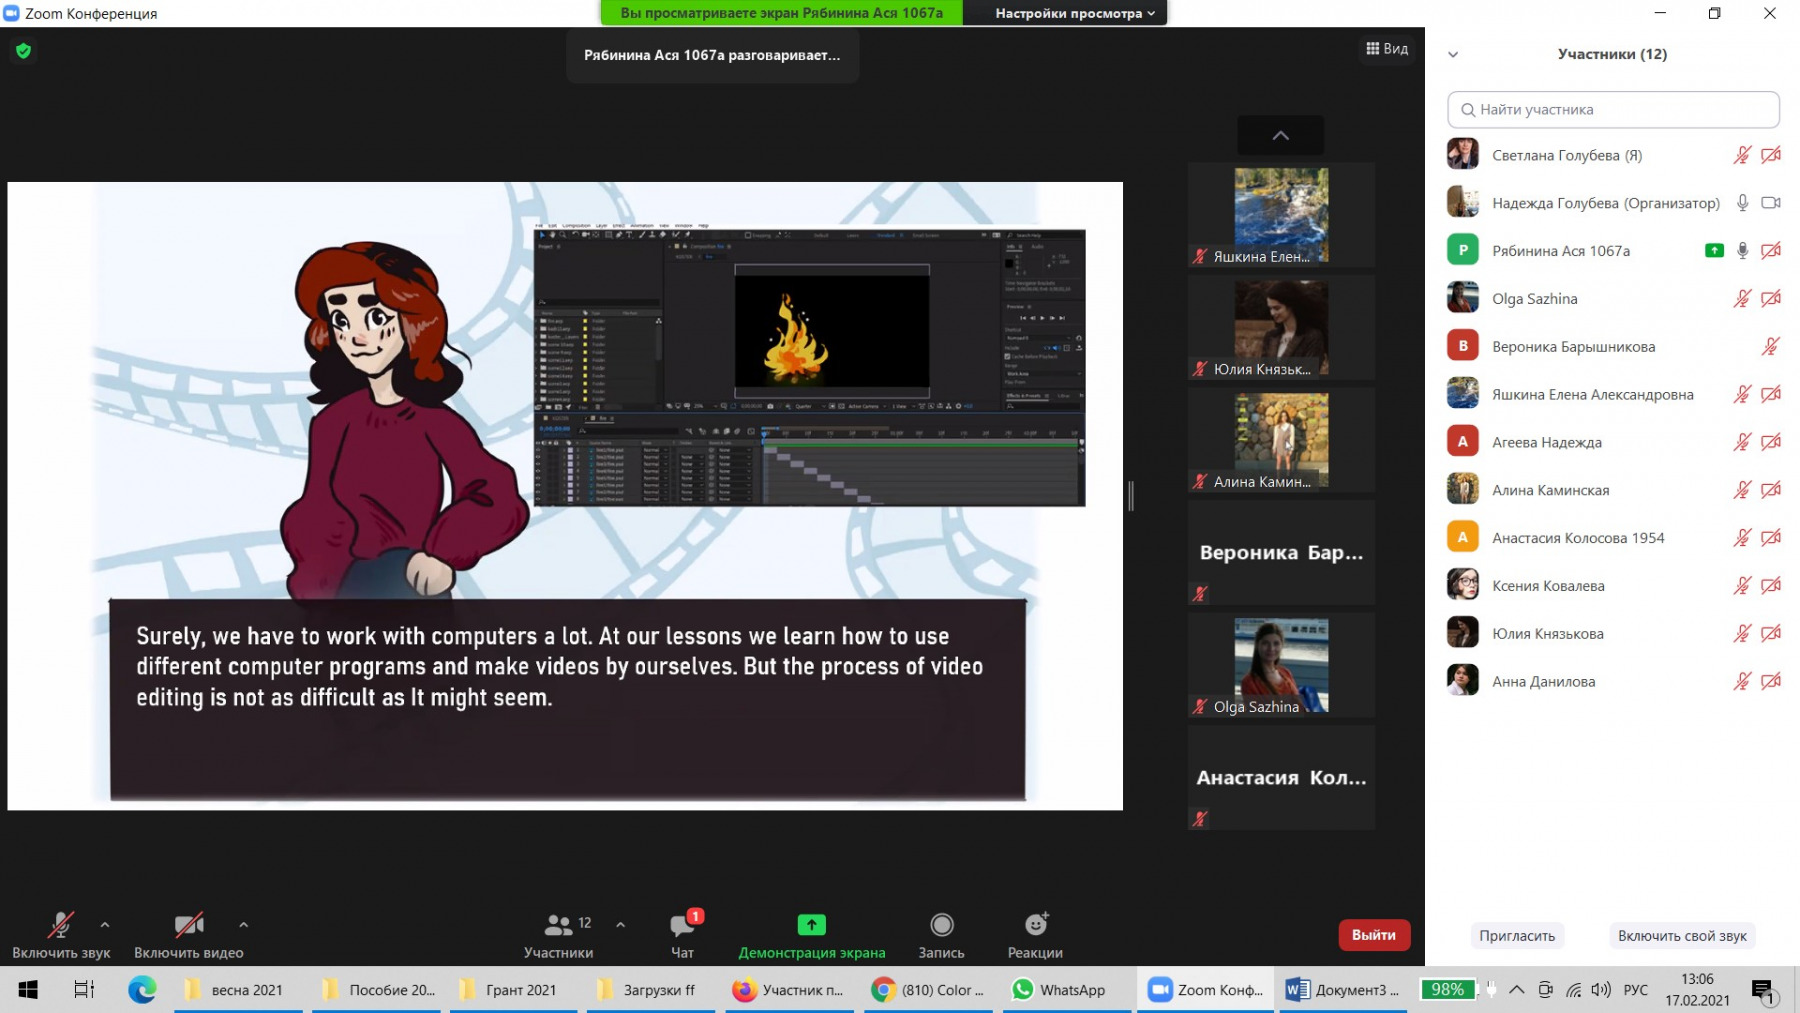Click the green Share Screen icon
Screen dimensions: 1800x1013
tap(811, 925)
